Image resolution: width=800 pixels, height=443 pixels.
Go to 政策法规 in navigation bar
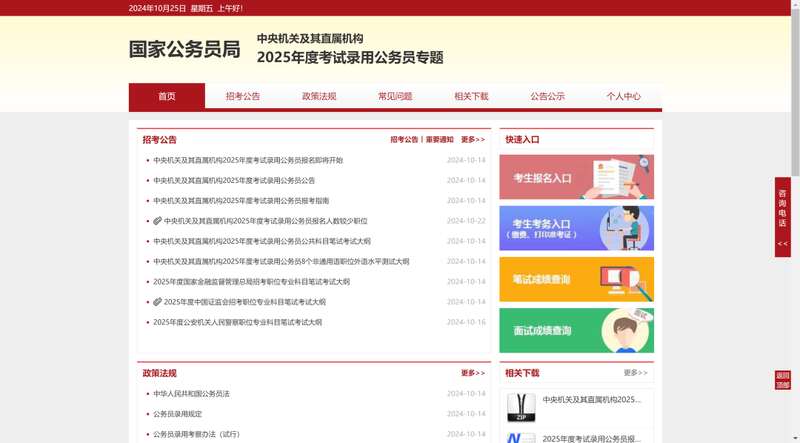pos(319,97)
